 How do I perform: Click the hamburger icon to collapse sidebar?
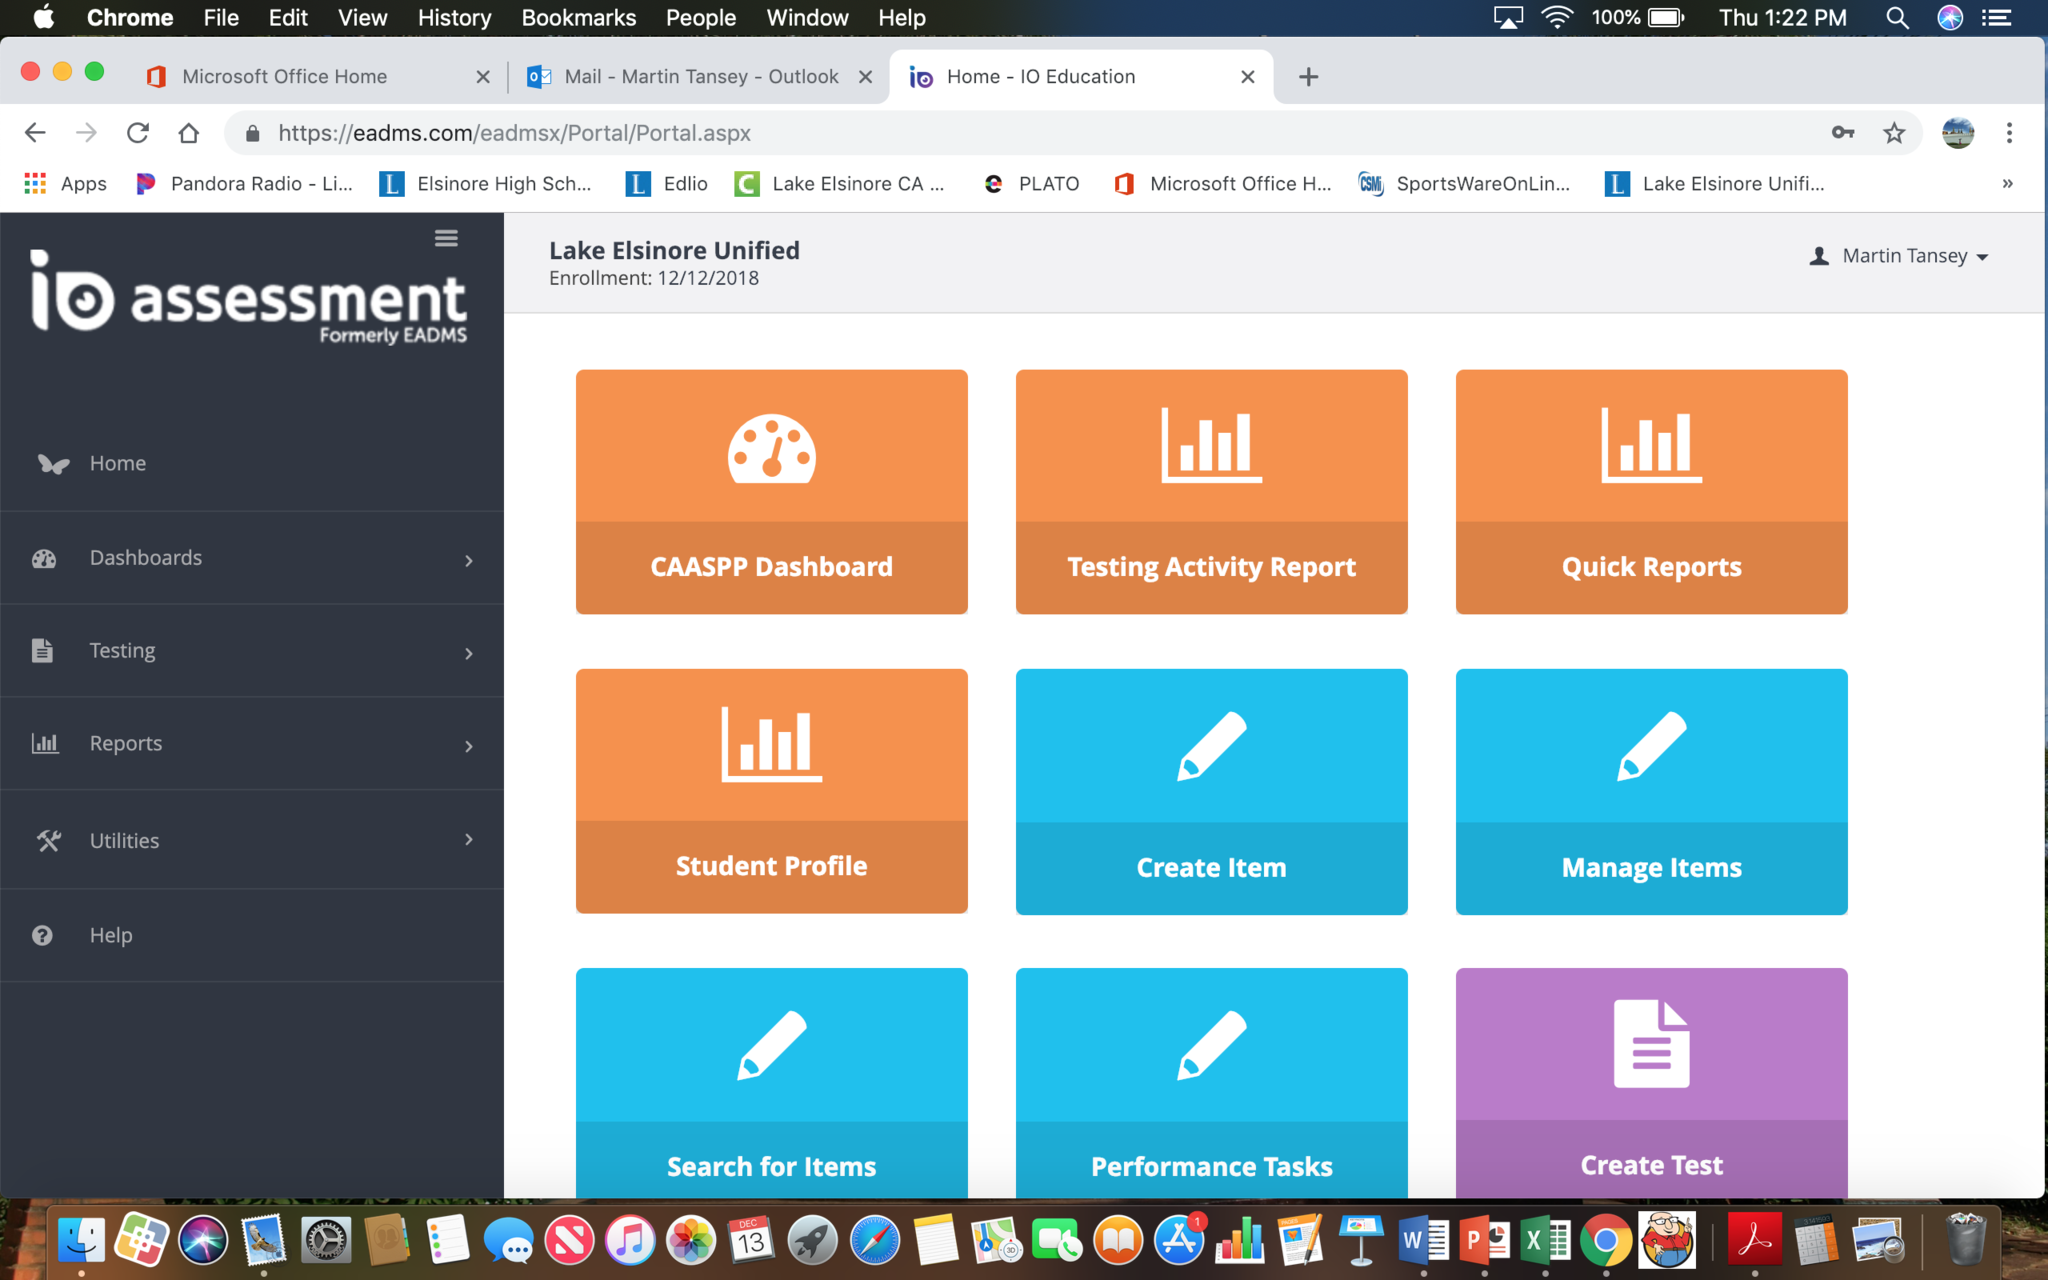click(446, 238)
